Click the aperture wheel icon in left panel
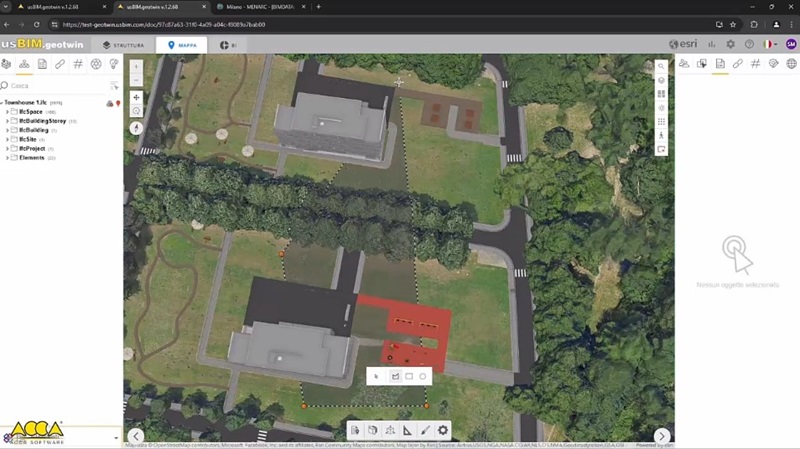The height and width of the screenshot is (449, 800). point(96,64)
